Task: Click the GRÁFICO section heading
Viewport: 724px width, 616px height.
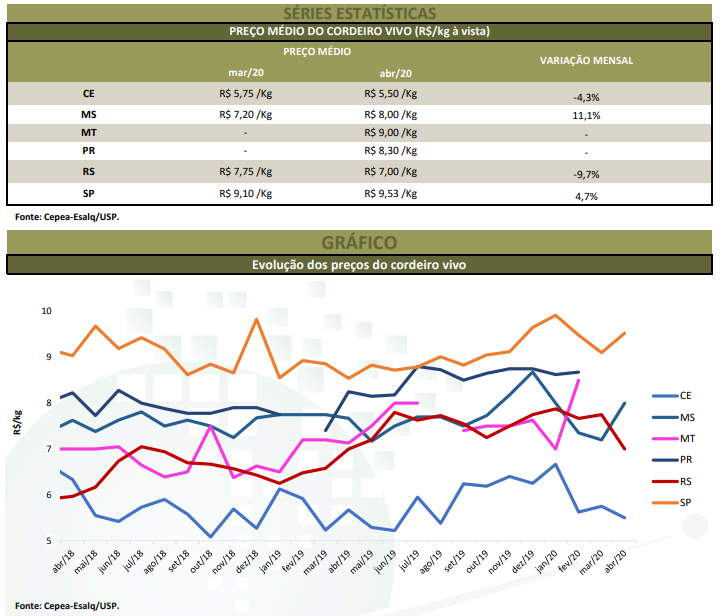Action: click(359, 243)
